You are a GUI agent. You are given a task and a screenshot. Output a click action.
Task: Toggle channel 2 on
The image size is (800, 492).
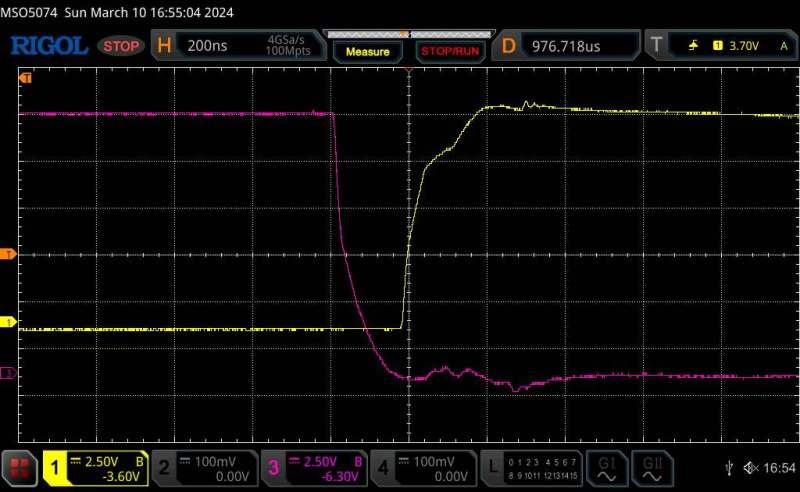coord(204,467)
